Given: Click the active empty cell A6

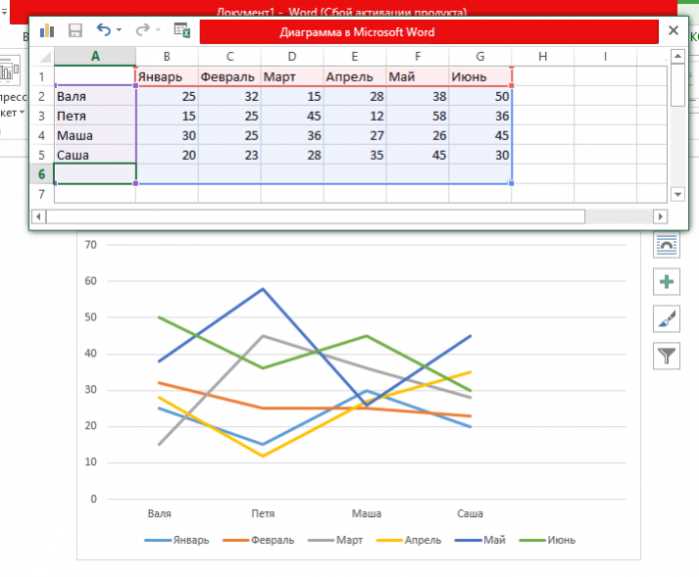Looking at the screenshot, I should (x=95, y=174).
